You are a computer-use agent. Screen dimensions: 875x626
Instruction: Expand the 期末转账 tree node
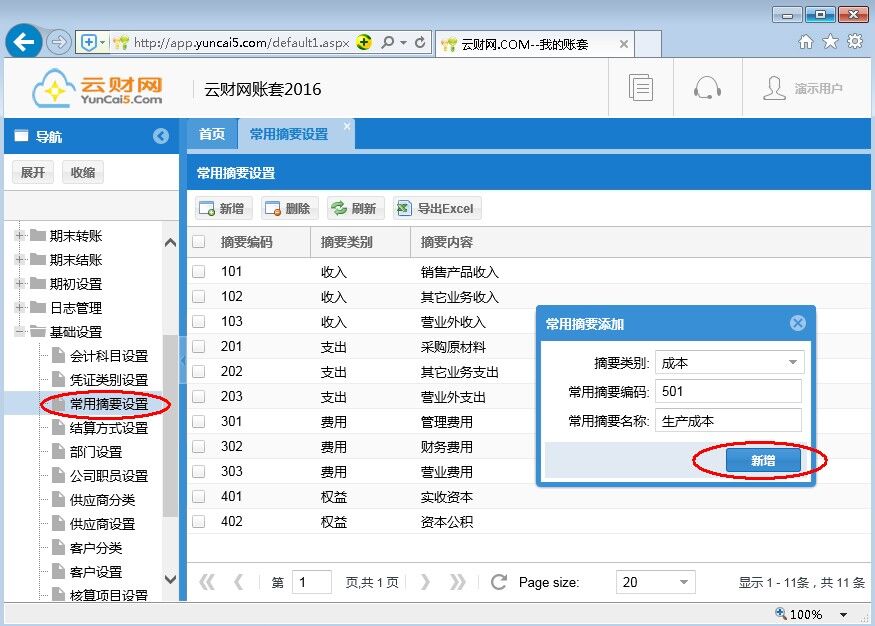(19, 236)
